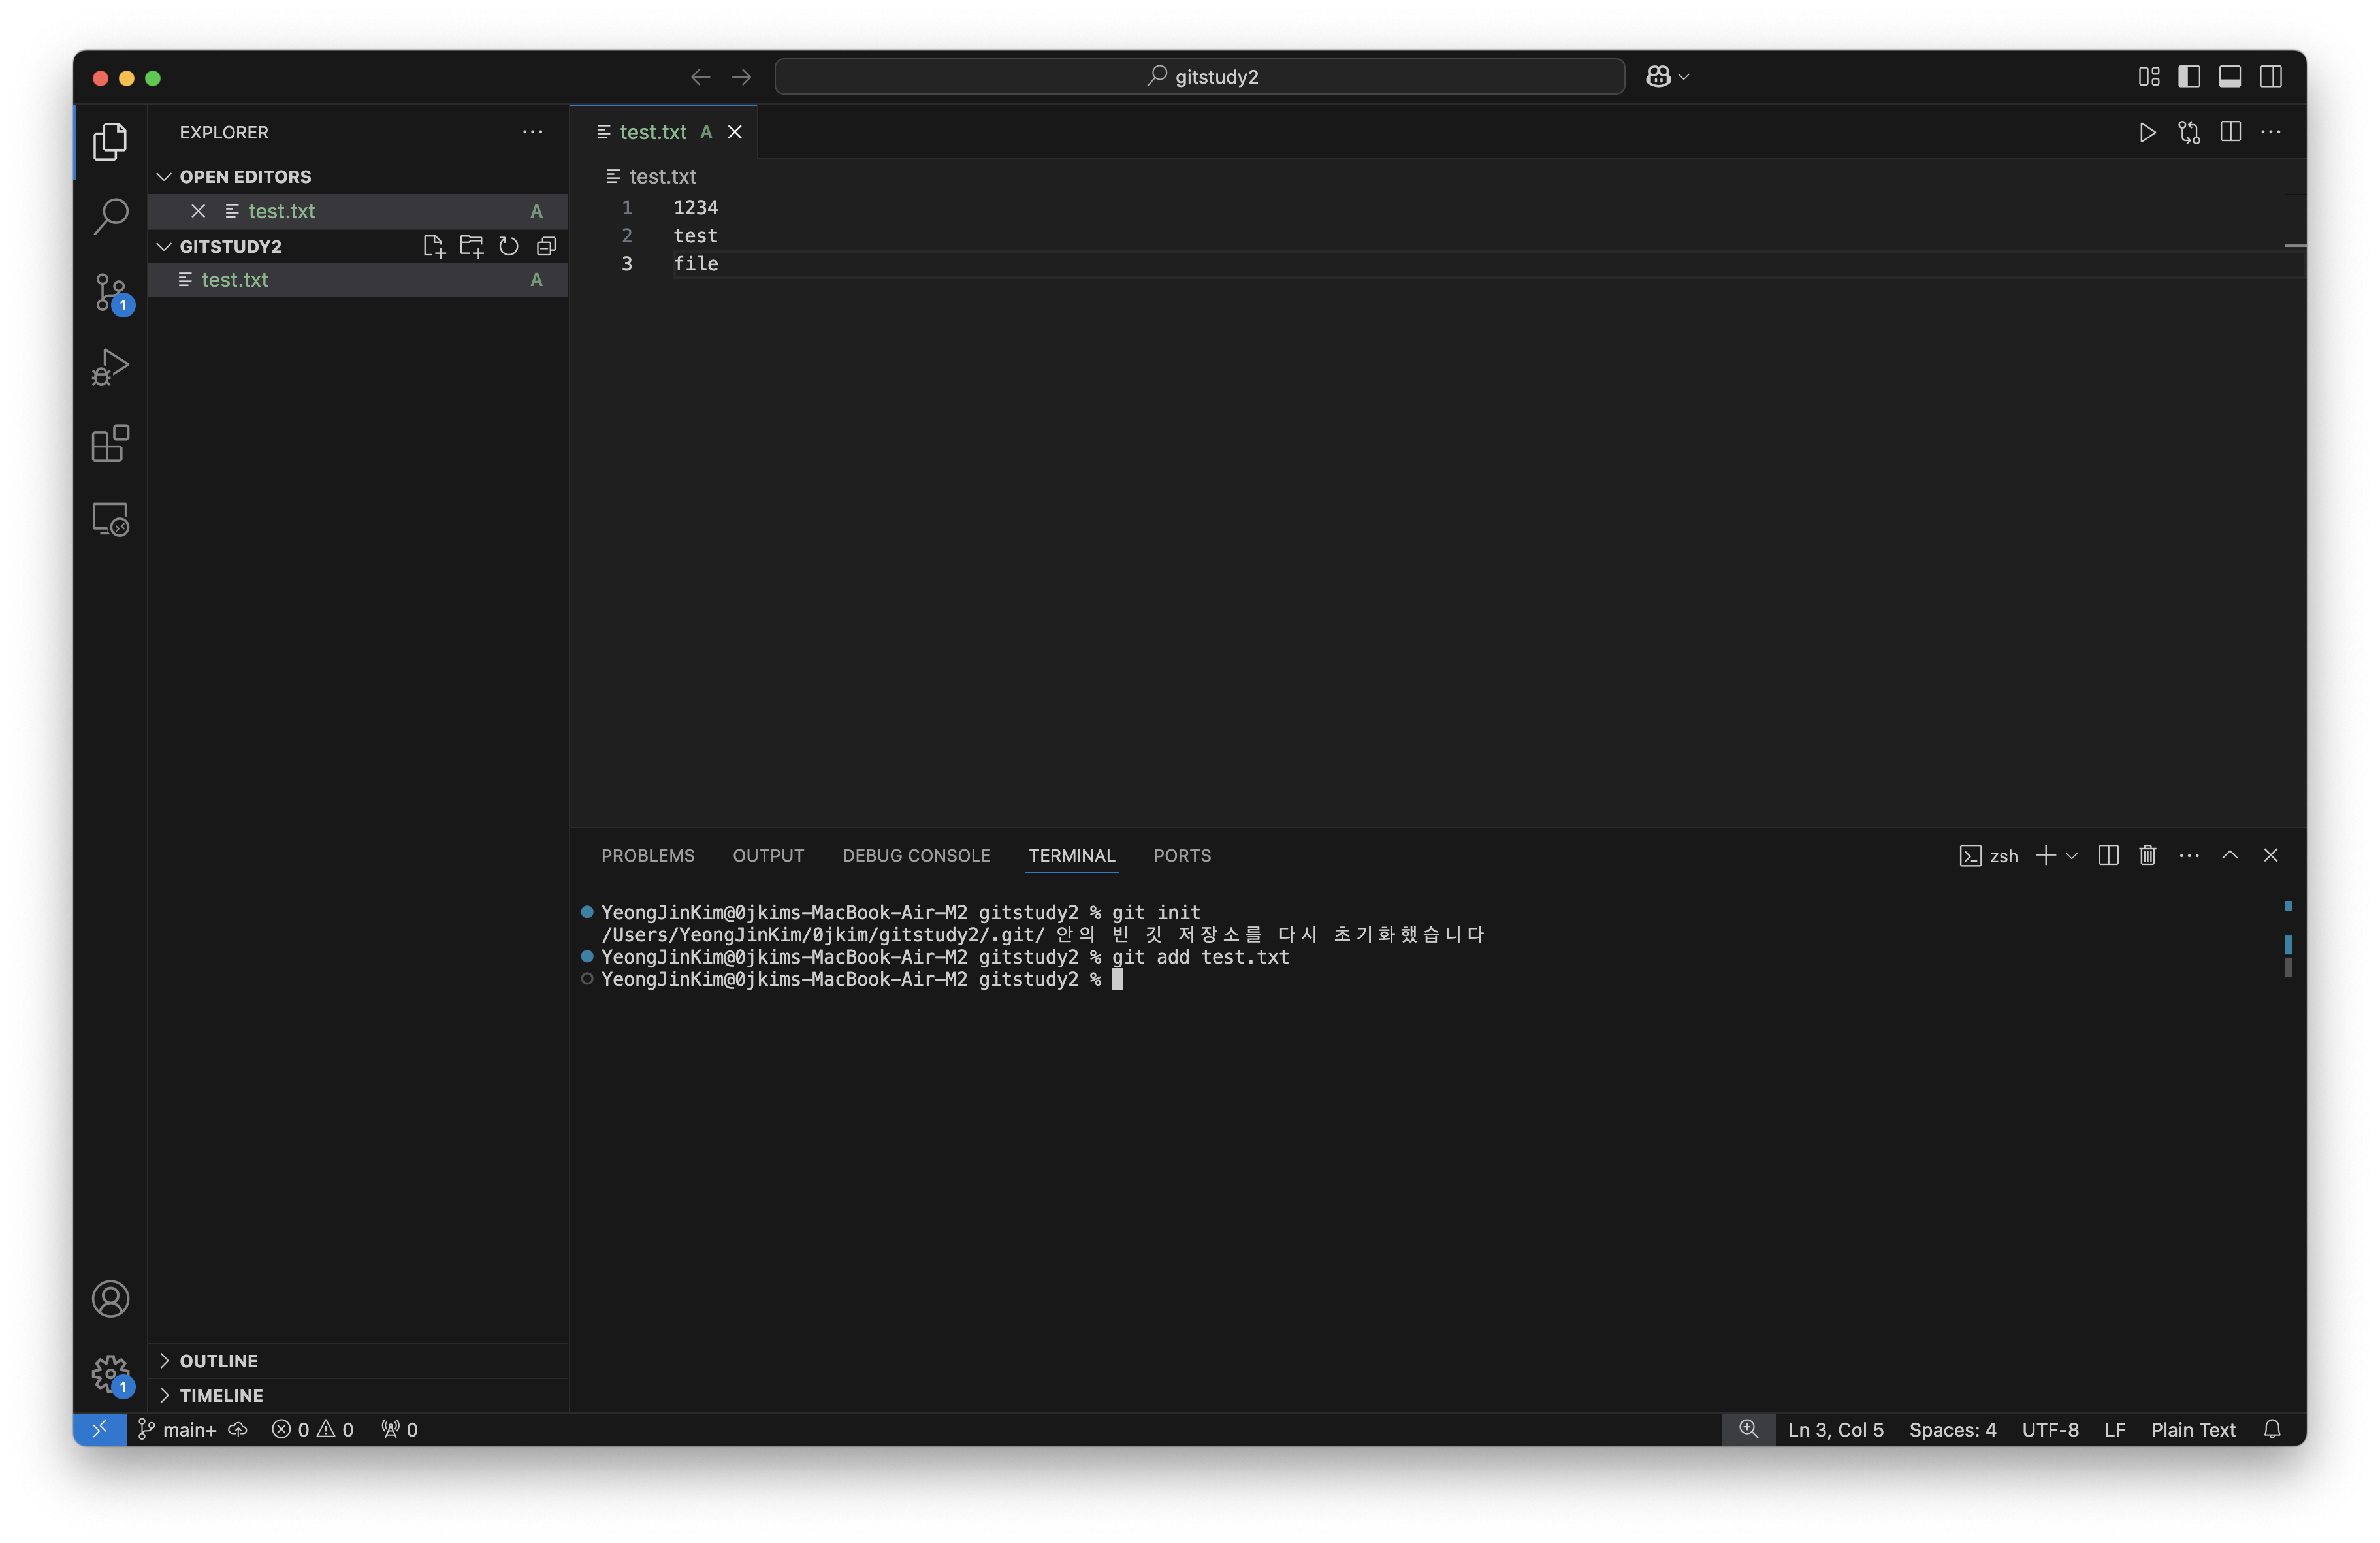Click the New File icon in GITSTUDY2
2380x1543 pixels.
click(x=433, y=246)
